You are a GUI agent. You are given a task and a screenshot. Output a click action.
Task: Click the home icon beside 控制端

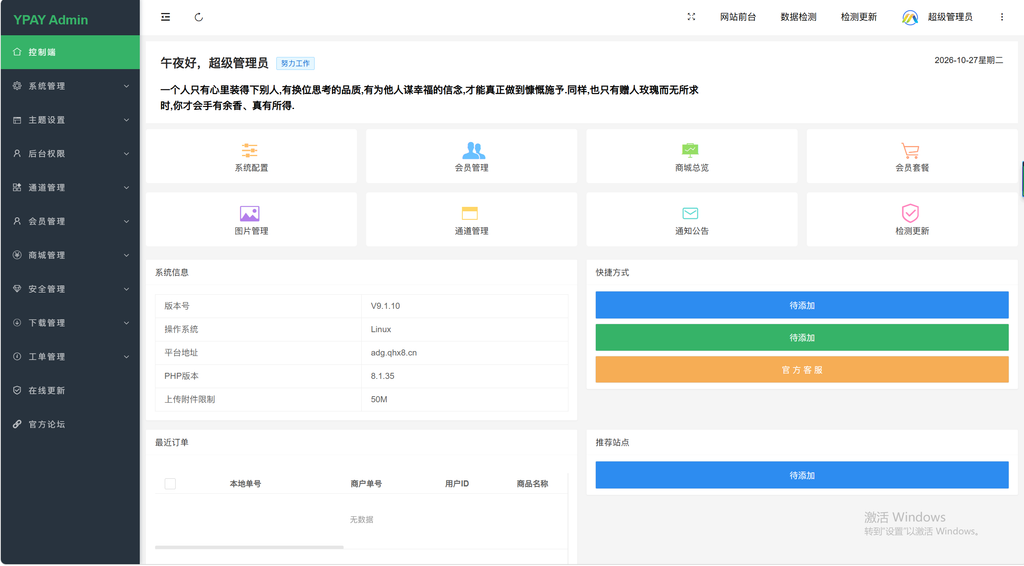point(17,52)
